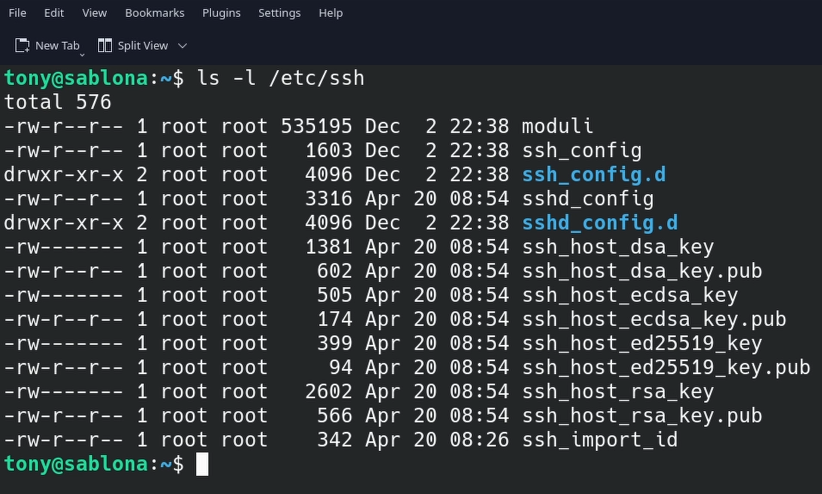Click the time stamp '08:26'
This screenshot has height=494, width=822.
(x=479, y=440)
